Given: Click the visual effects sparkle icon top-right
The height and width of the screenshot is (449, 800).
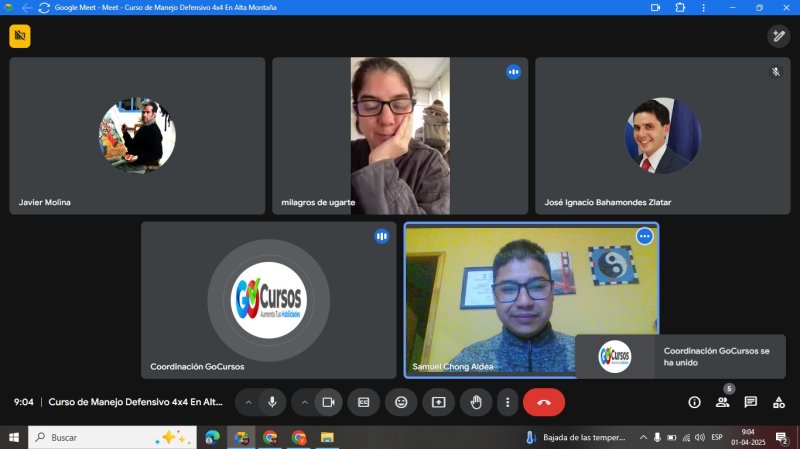Looking at the screenshot, I should [x=778, y=36].
